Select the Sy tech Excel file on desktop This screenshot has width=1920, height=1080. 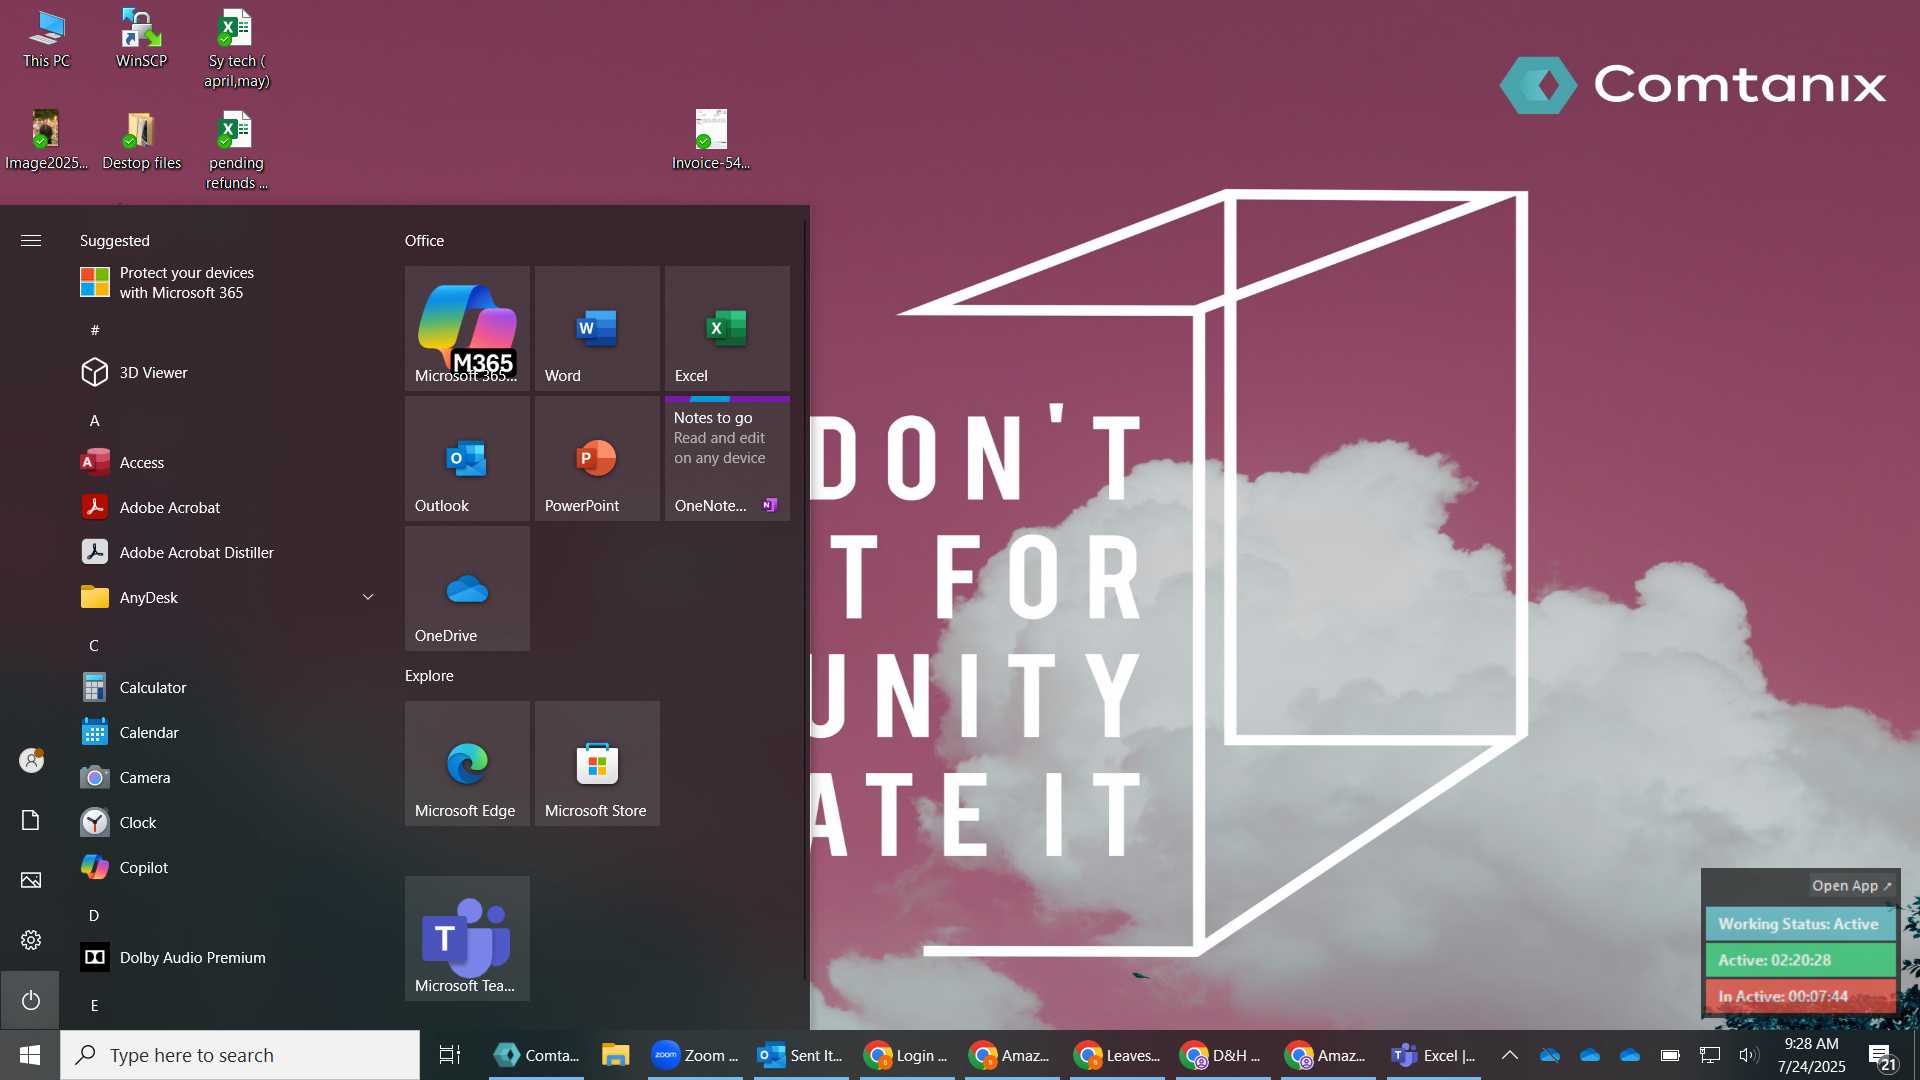point(236,48)
